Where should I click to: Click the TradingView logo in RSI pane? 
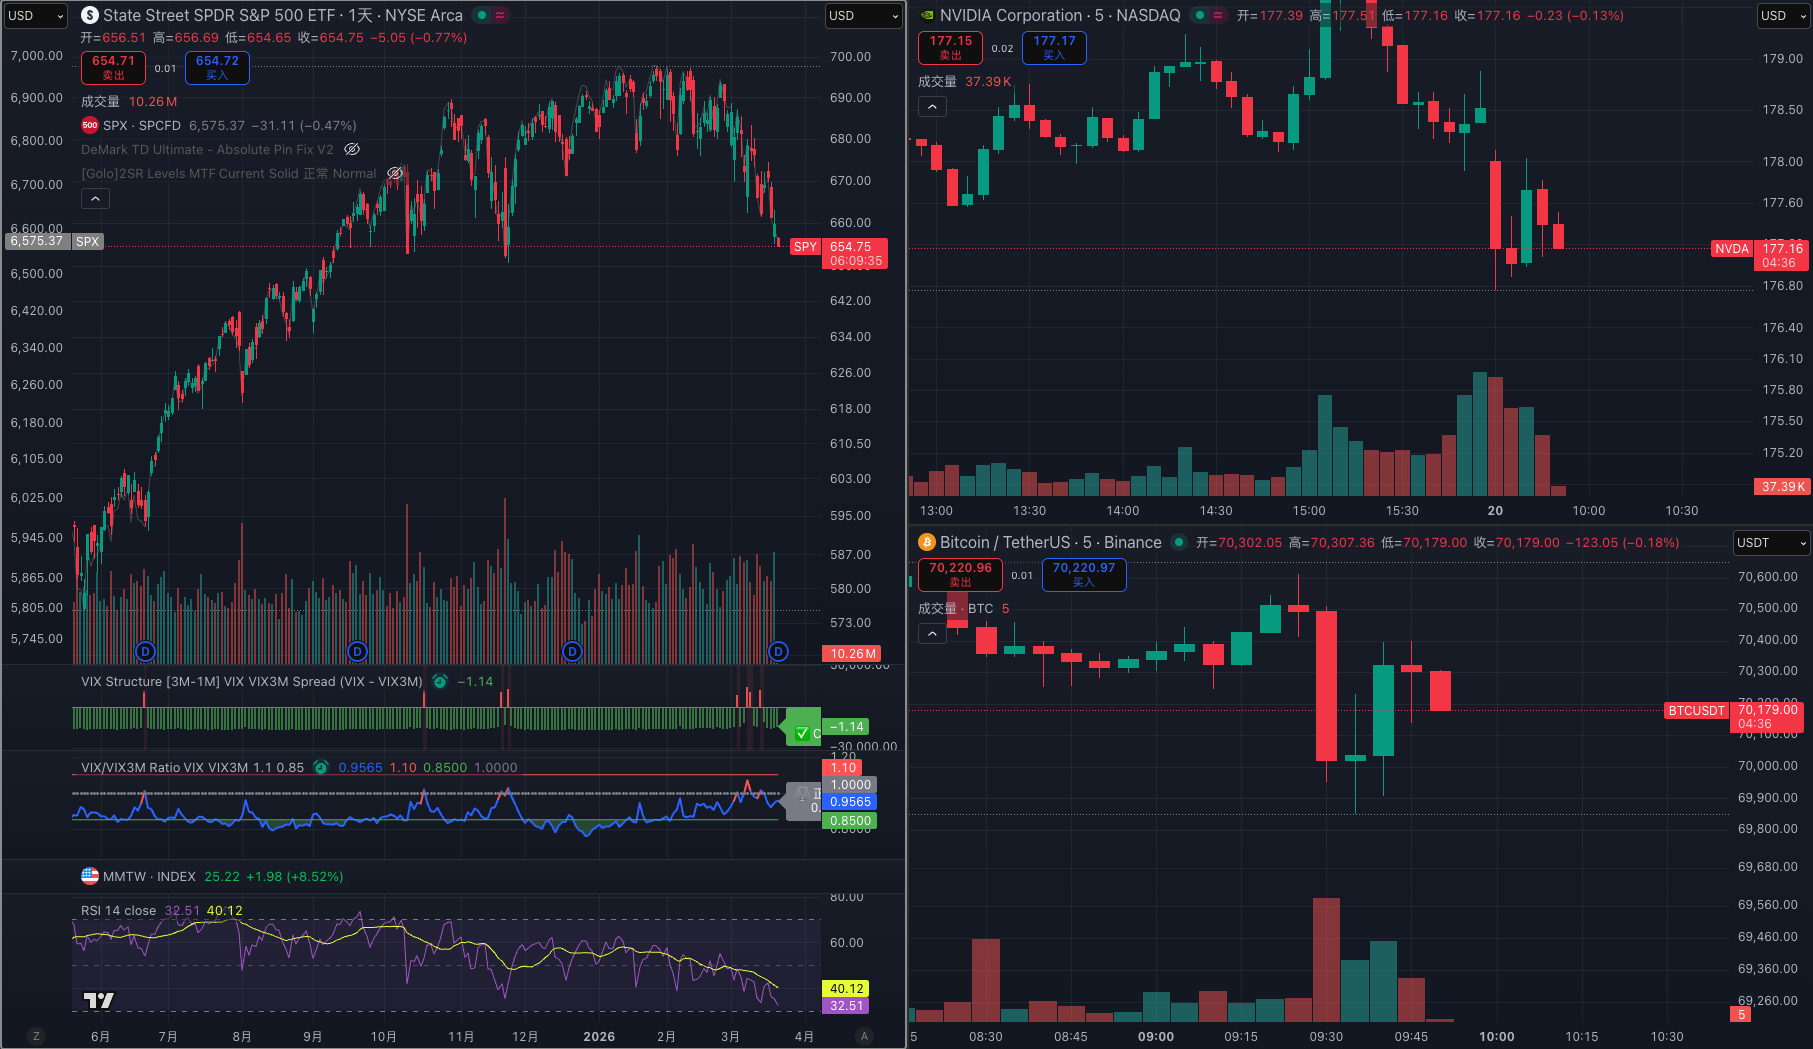point(98,1000)
